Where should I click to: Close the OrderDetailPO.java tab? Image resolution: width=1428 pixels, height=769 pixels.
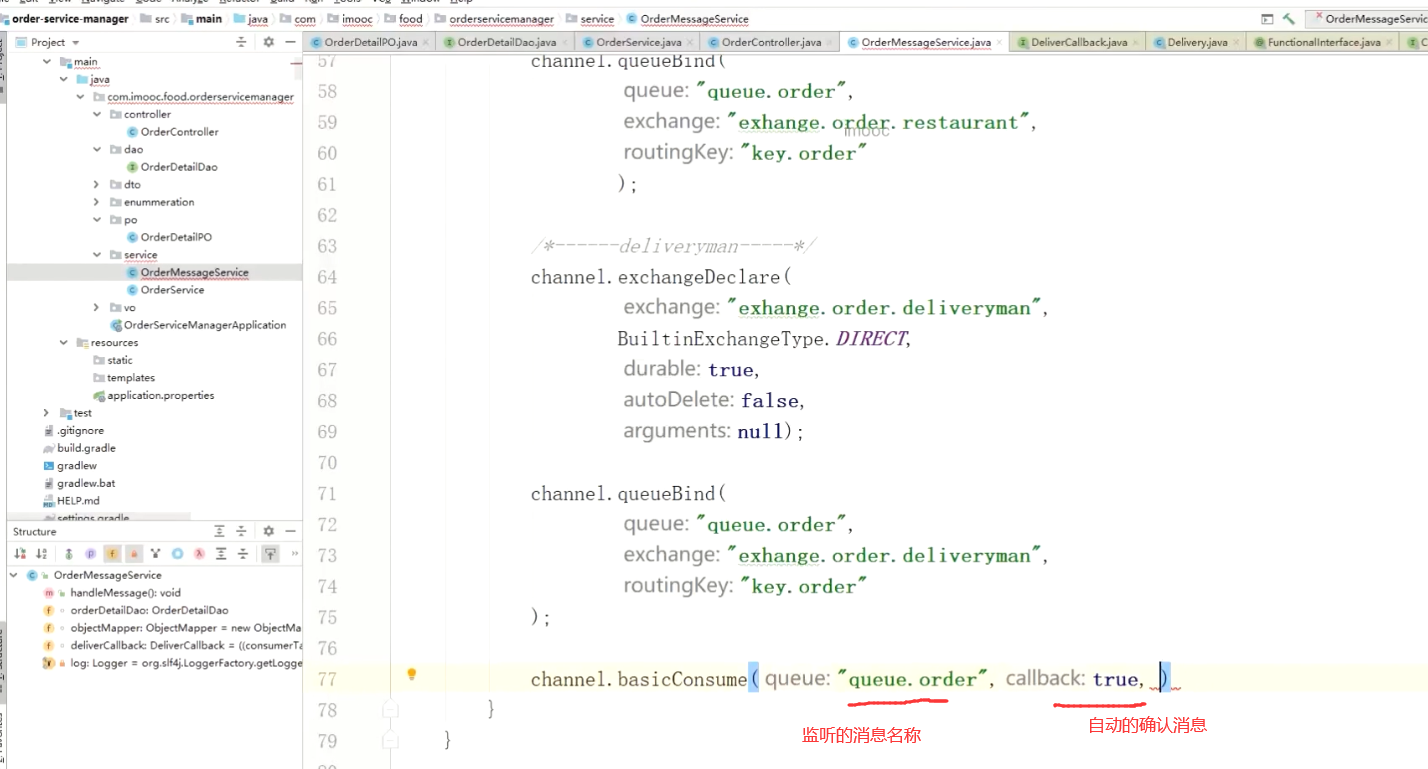[x=427, y=42]
